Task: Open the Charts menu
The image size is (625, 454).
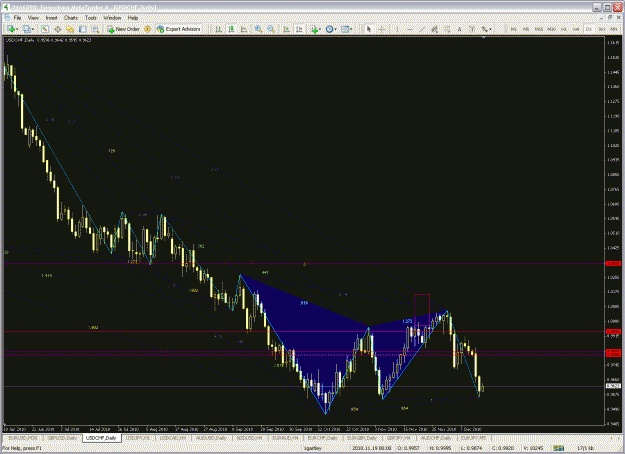Action: pos(71,18)
